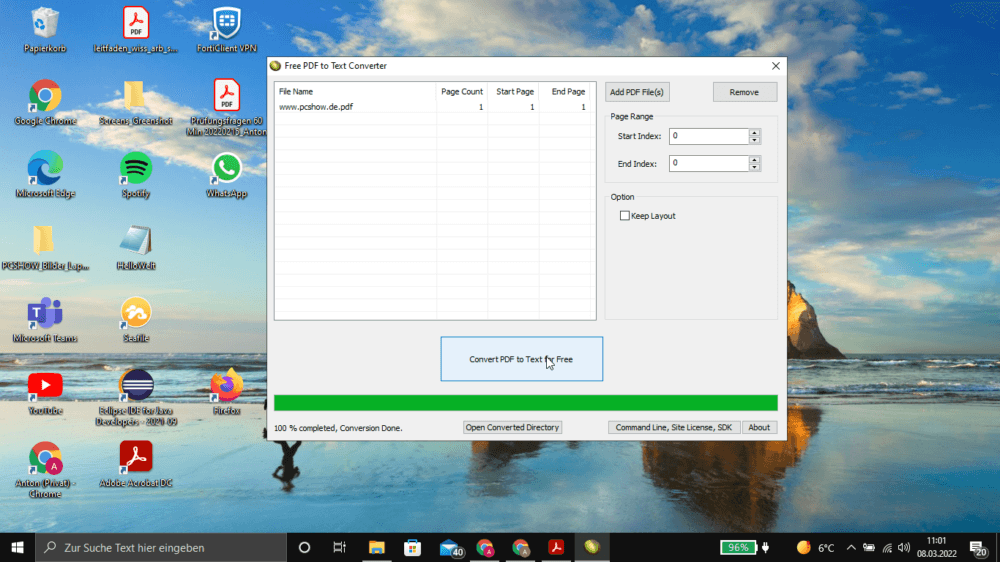Open notification center in taskbar
The image size is (1000, 562).
(978, 547)
